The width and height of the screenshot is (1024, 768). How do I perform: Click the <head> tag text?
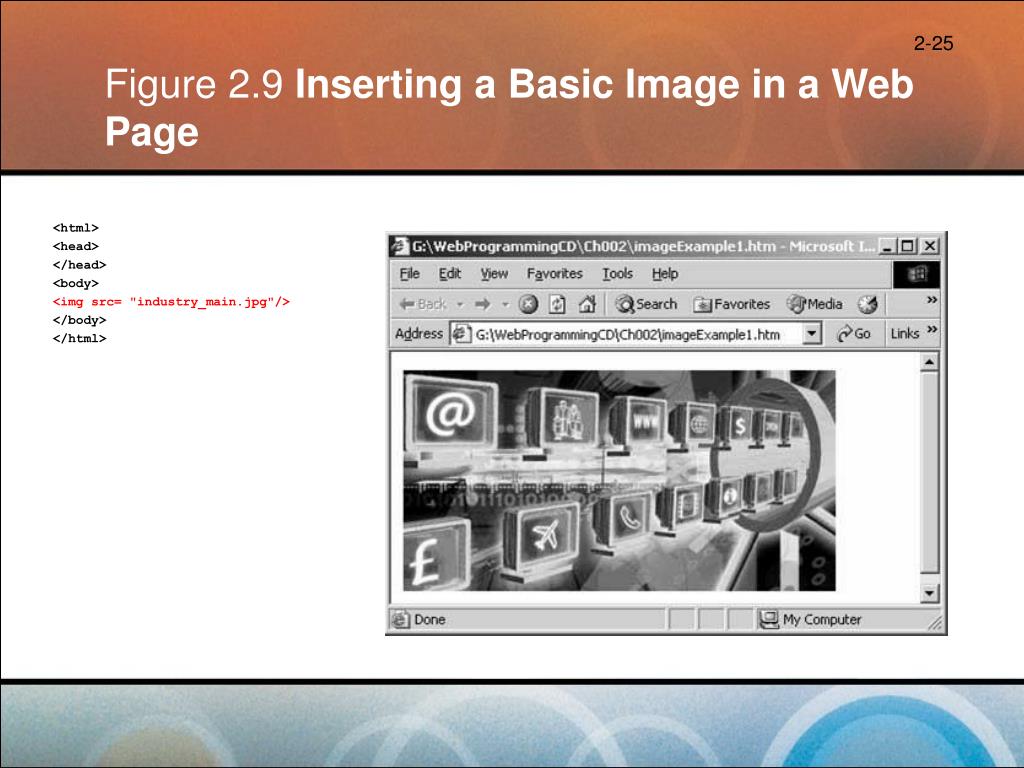click(x=76, y=246)
